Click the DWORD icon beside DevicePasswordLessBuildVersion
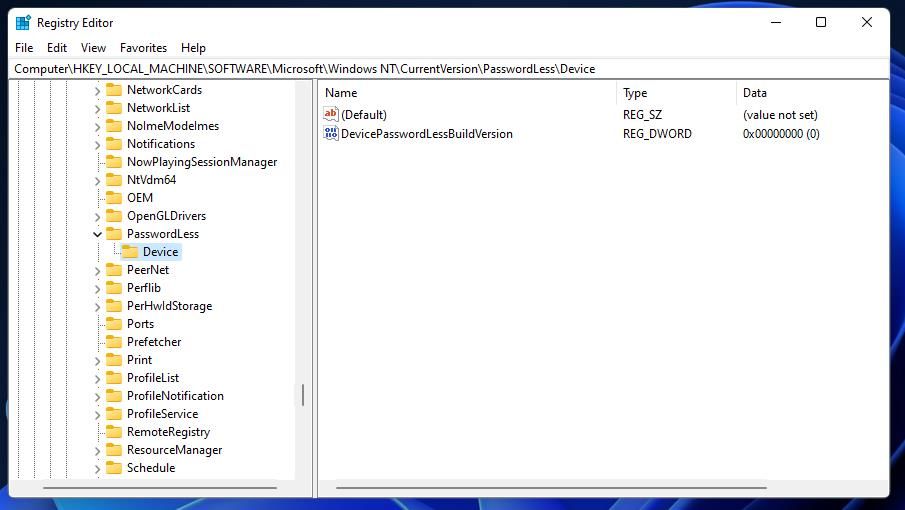 pos(331,133)
